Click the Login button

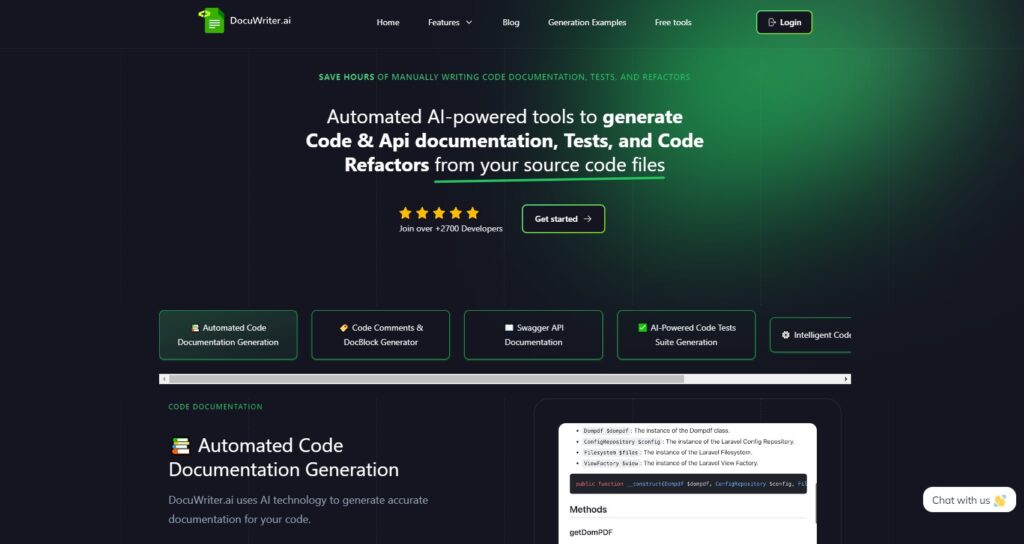click(784, 22)
